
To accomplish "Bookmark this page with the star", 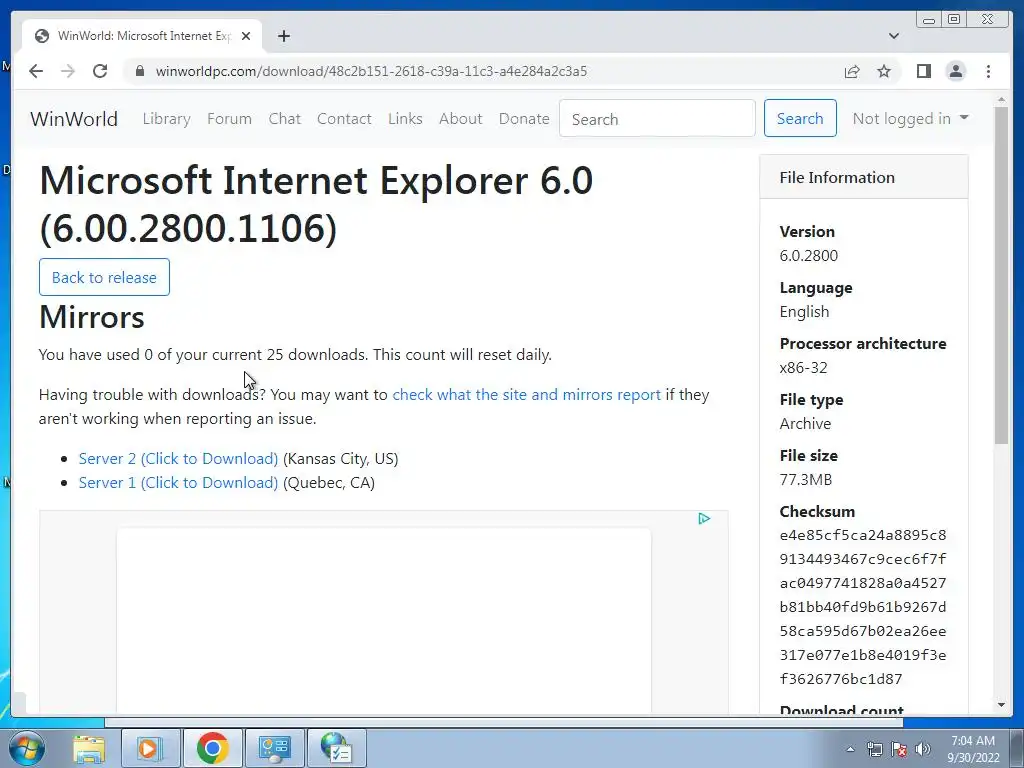I will point(884,71).
